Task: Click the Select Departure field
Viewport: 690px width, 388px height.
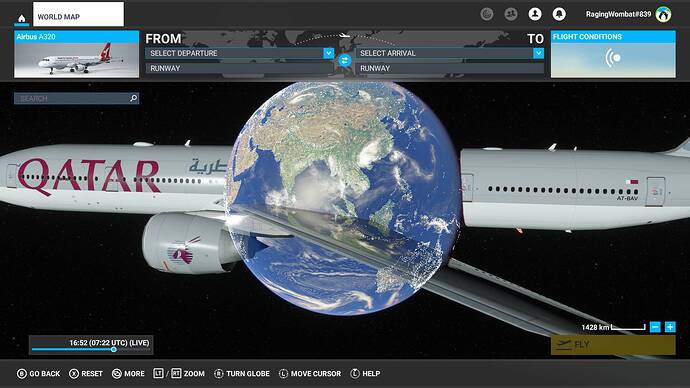Action: click(240, 53)
